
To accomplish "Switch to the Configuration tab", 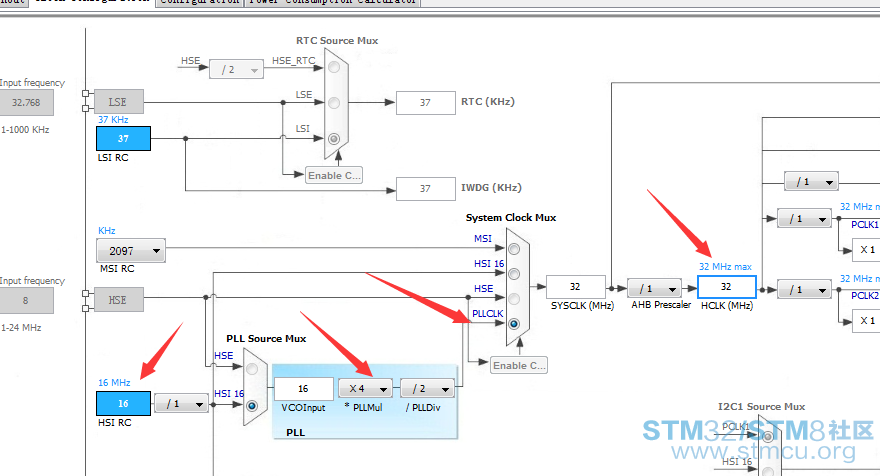I will pyautogui.click(x=200, y=2).
